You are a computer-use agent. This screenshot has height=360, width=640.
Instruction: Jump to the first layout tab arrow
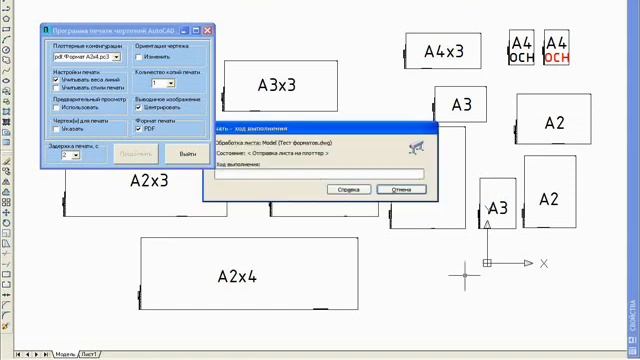coord(18,354)
